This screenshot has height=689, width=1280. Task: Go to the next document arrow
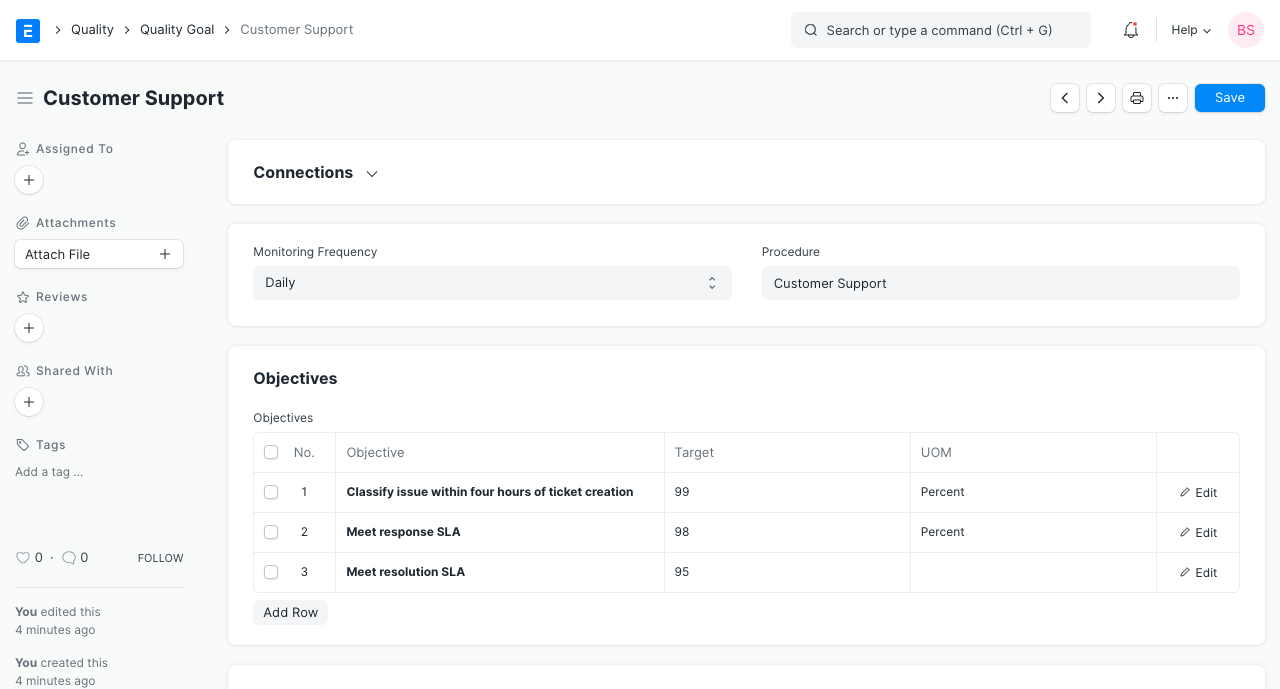click(x=1101, y=98)
